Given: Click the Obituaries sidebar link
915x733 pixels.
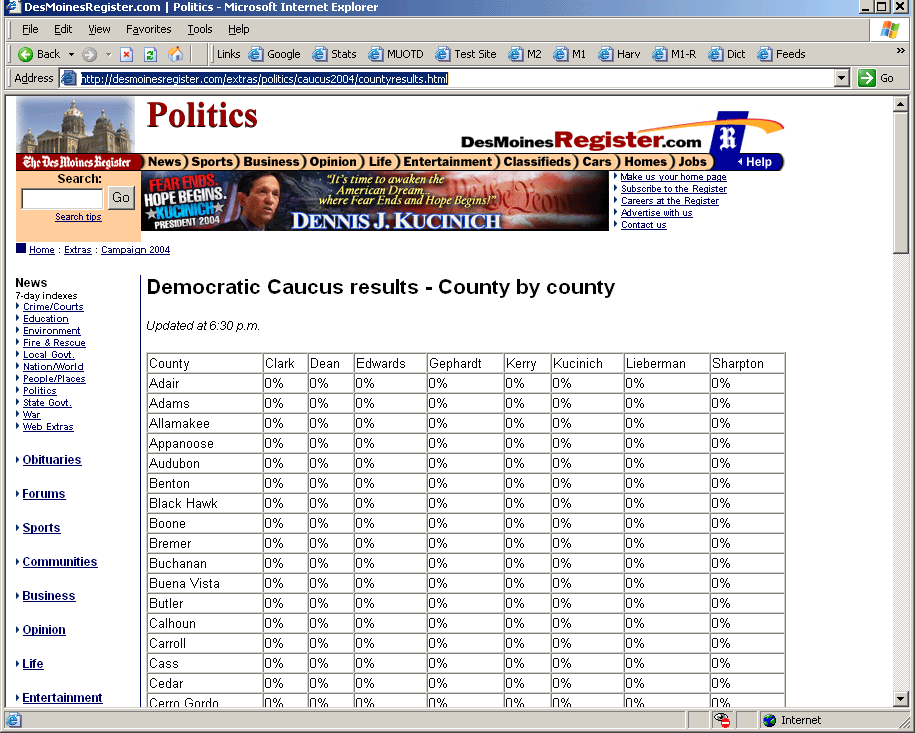Looking at the screenshot, I should pyautogui.click(x=52, y=460).
